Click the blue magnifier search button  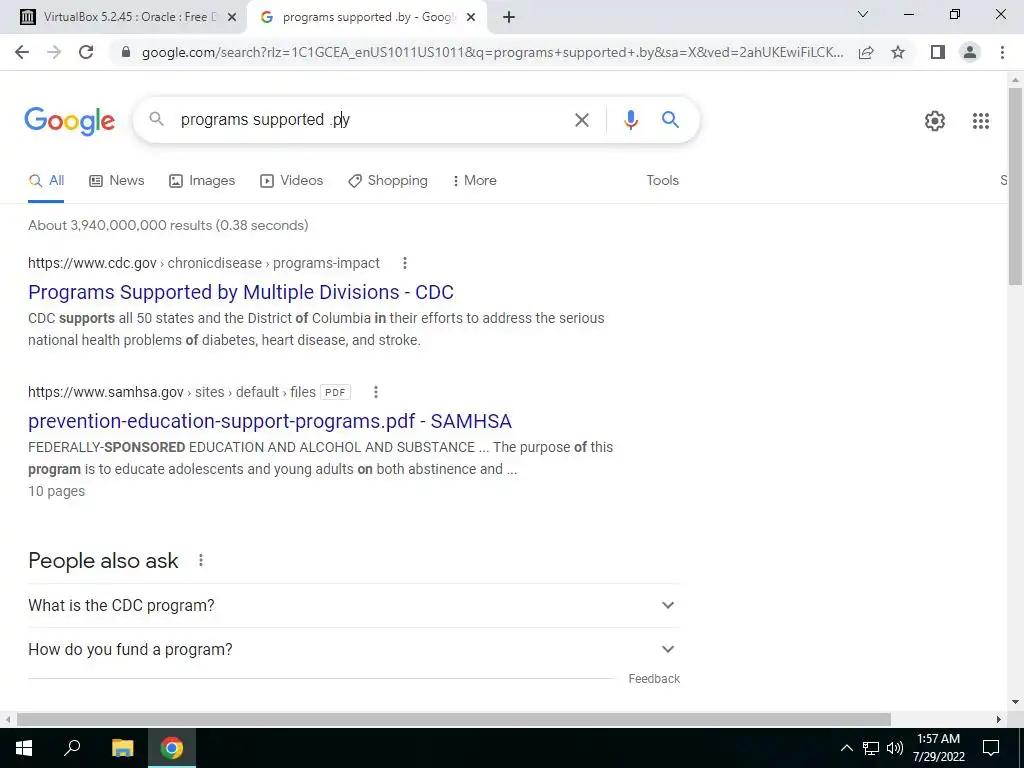click(670, 120)
